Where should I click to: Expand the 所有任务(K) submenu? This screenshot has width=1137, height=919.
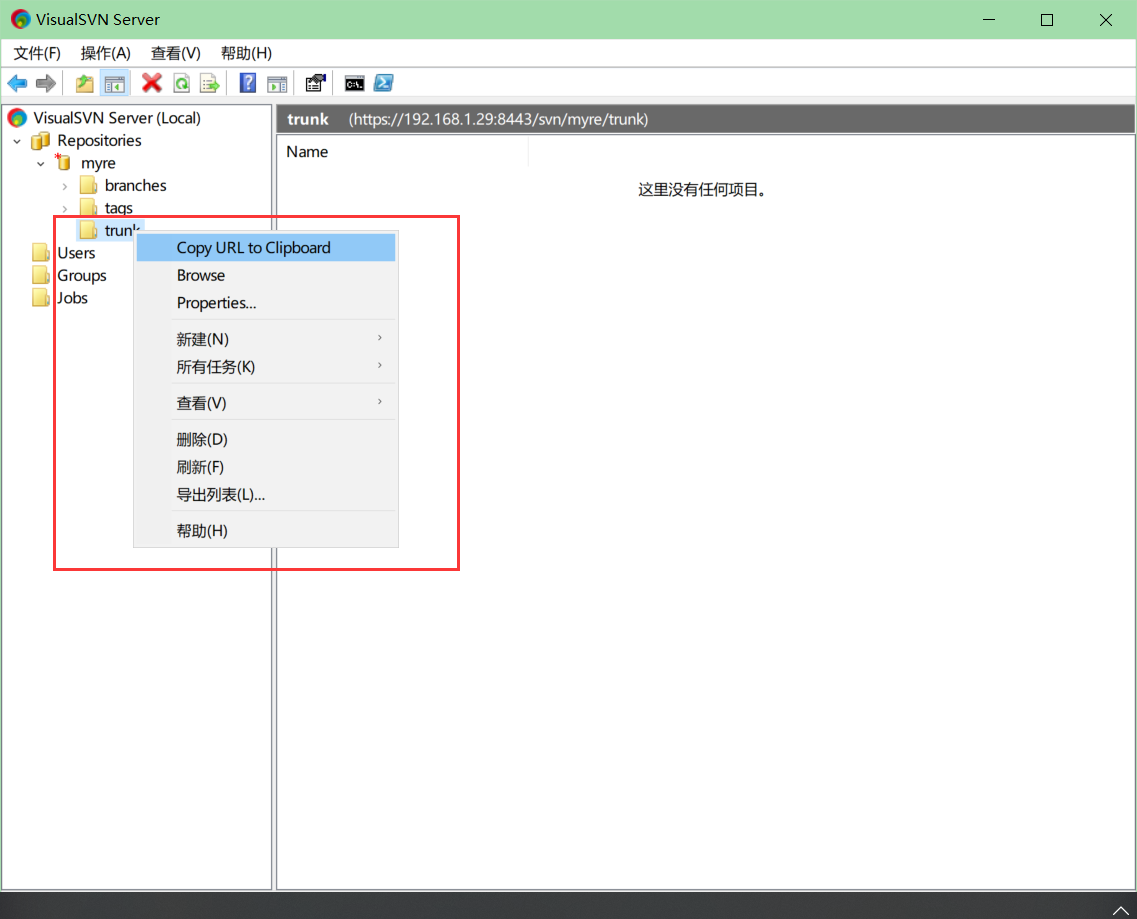[266, 366]
